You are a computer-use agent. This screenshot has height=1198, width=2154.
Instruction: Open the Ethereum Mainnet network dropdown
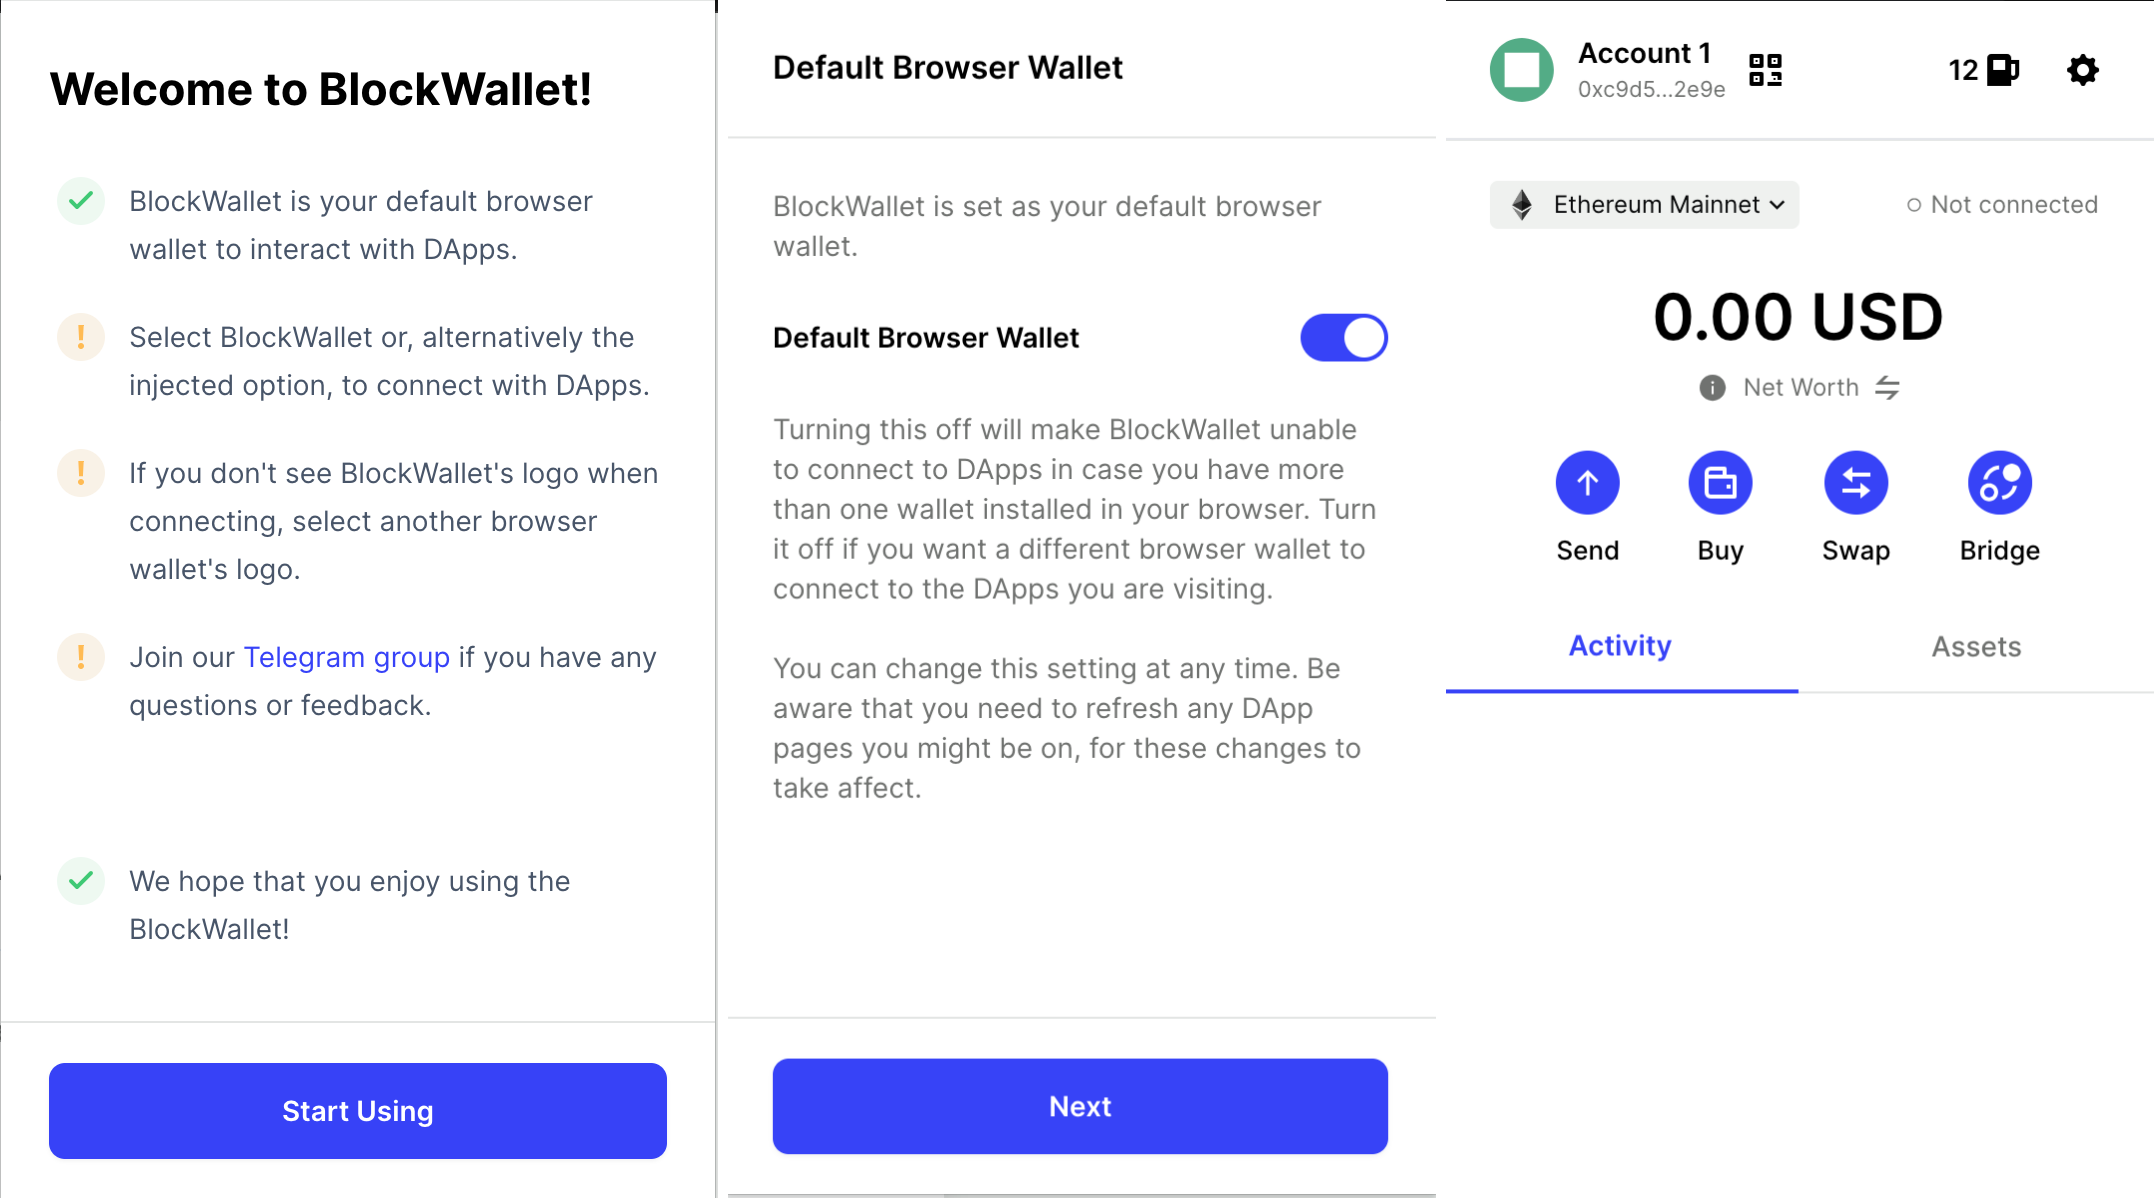pos(1644,205)
